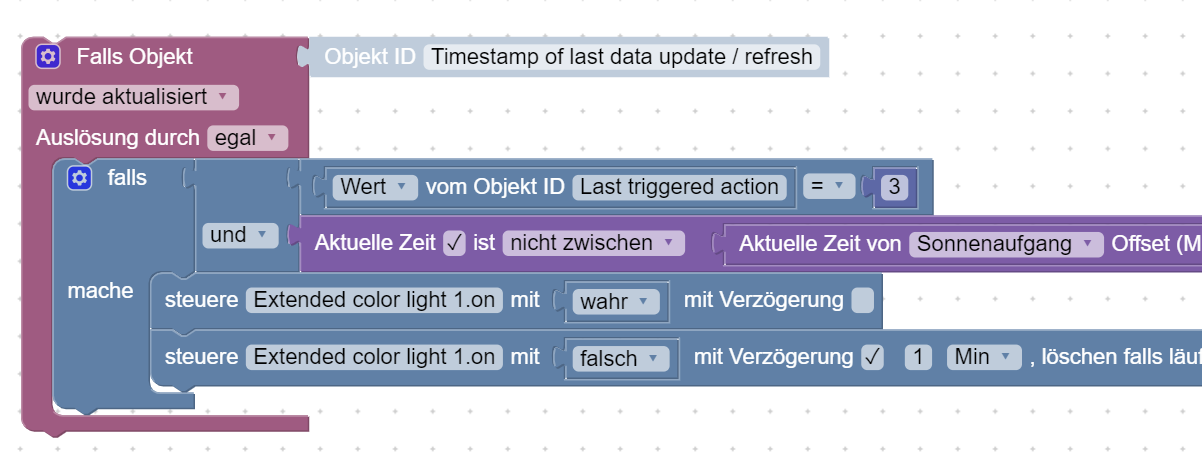Click the Last triggered action object ID

pos(679,187)
